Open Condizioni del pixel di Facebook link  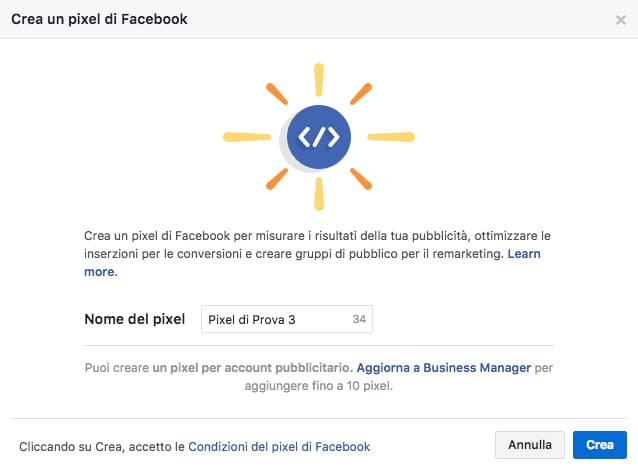pos(279,447)
